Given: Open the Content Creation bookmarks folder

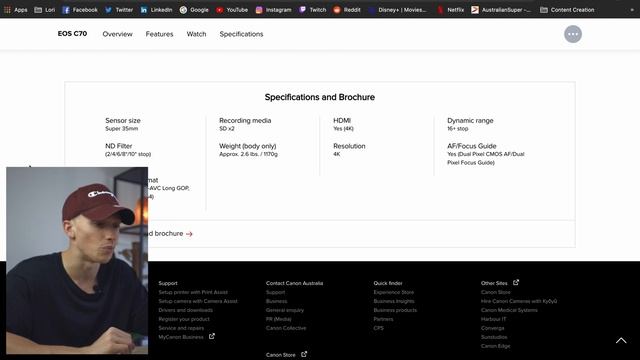Looking at the screenshot, I should [567, 10].
